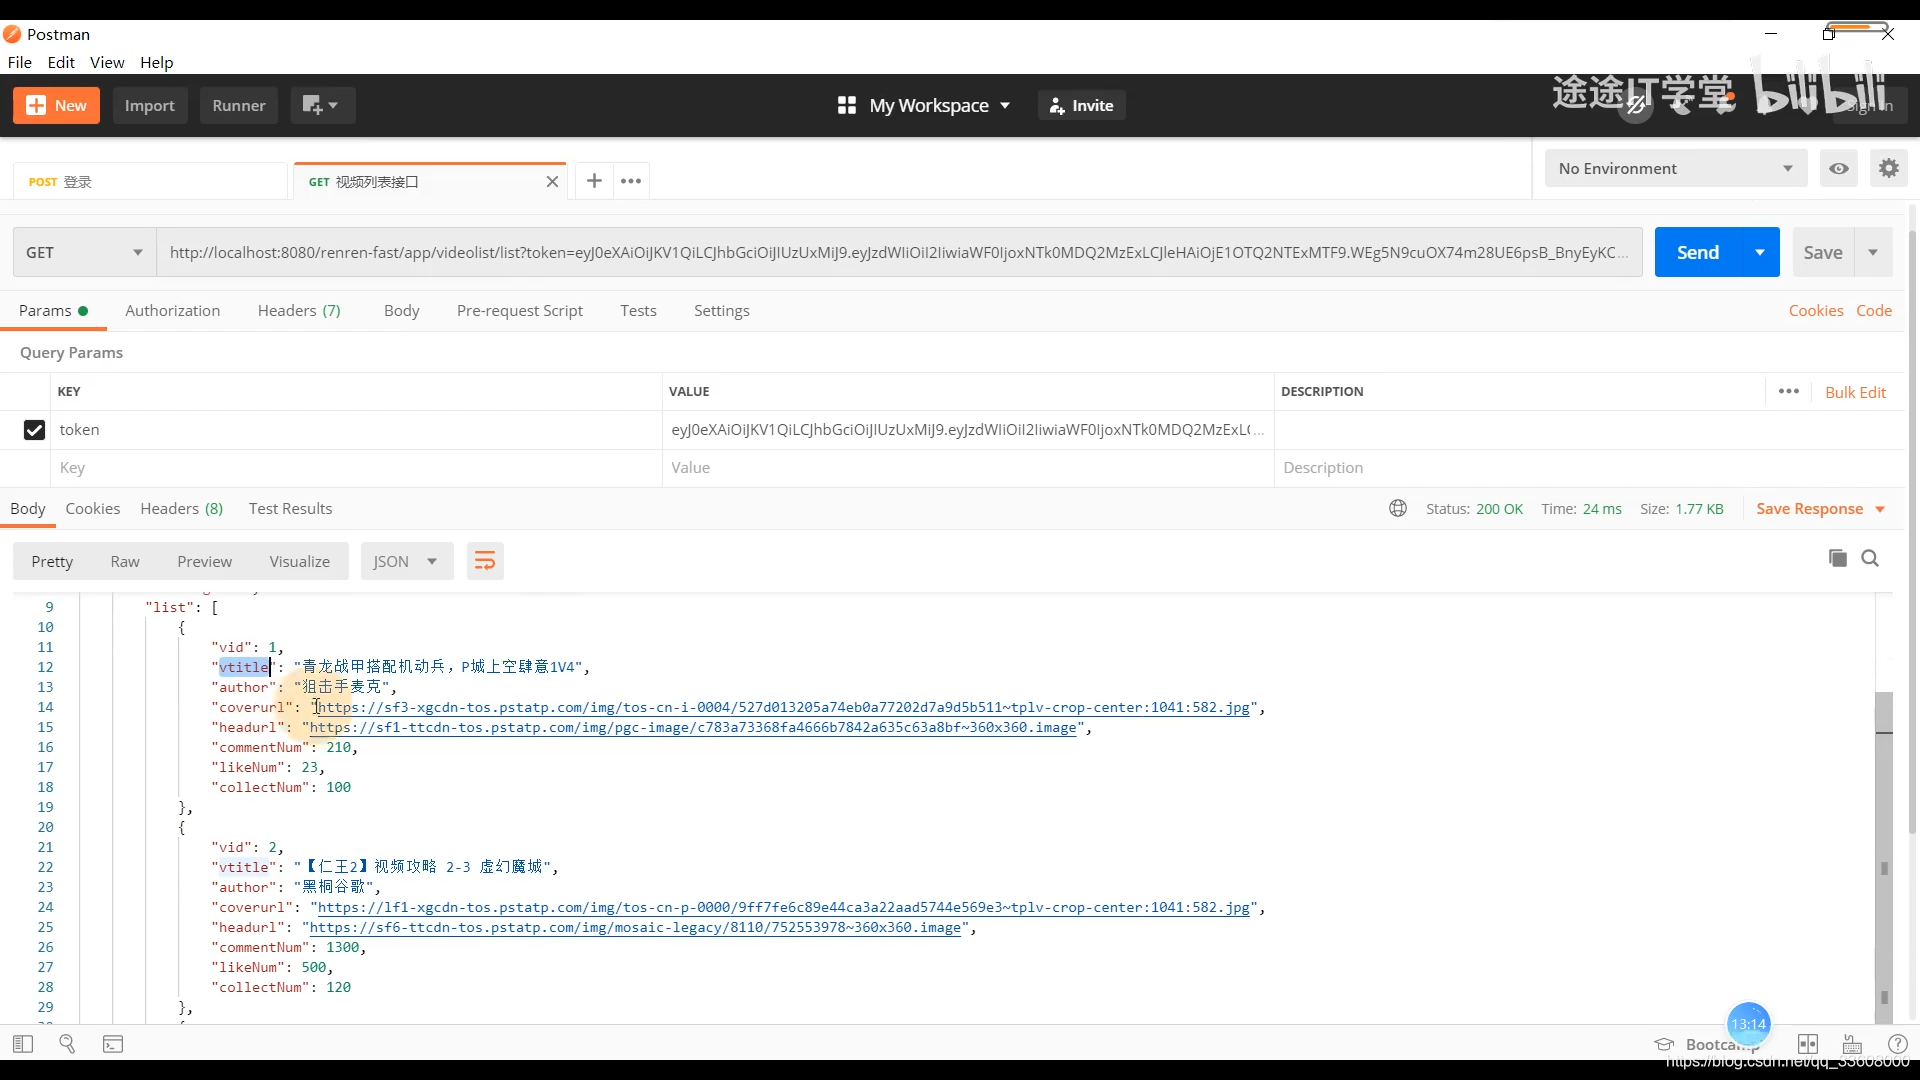Viewport: 1920px width, 1080px height.
Task: Open the Test Results tab
Action: point(290,509)
